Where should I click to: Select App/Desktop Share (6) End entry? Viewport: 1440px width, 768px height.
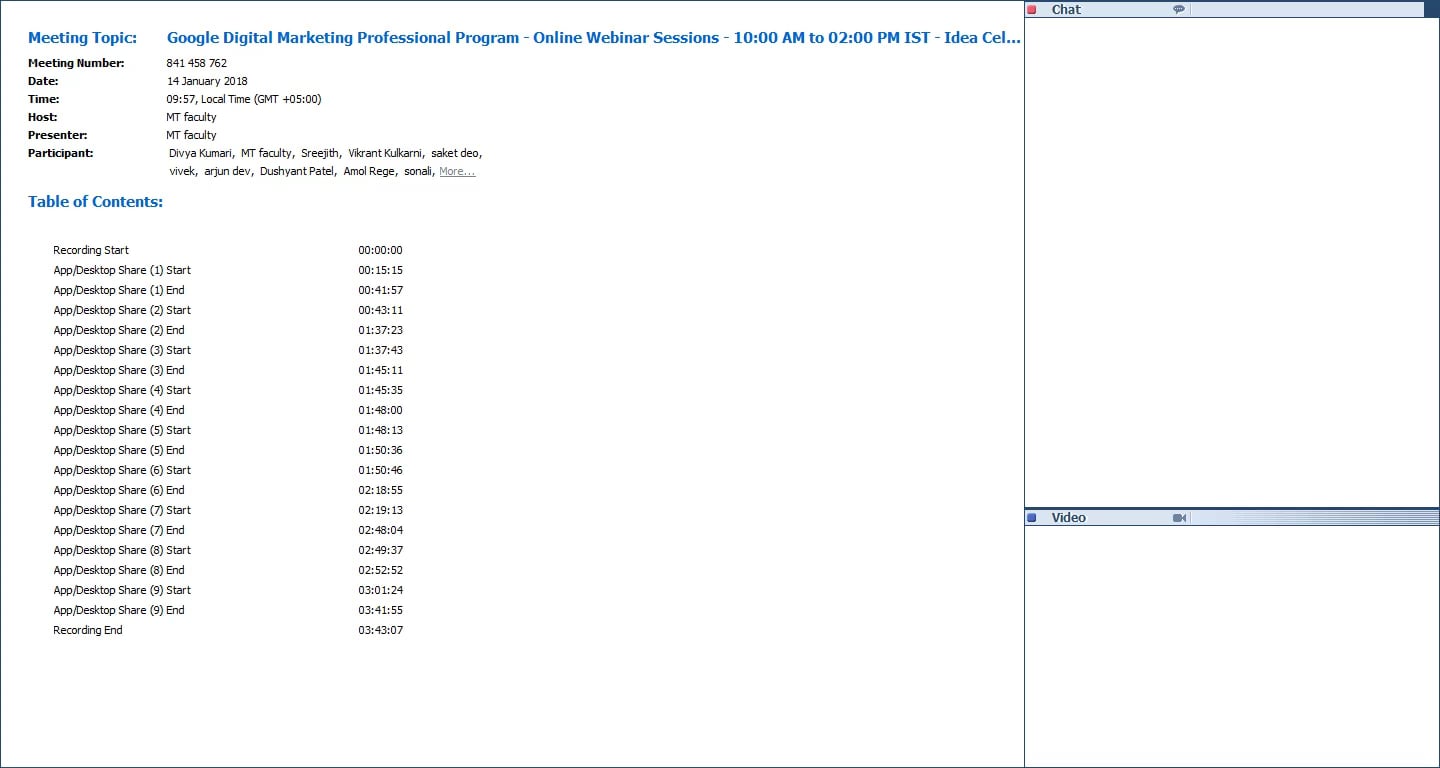point(119,491)
